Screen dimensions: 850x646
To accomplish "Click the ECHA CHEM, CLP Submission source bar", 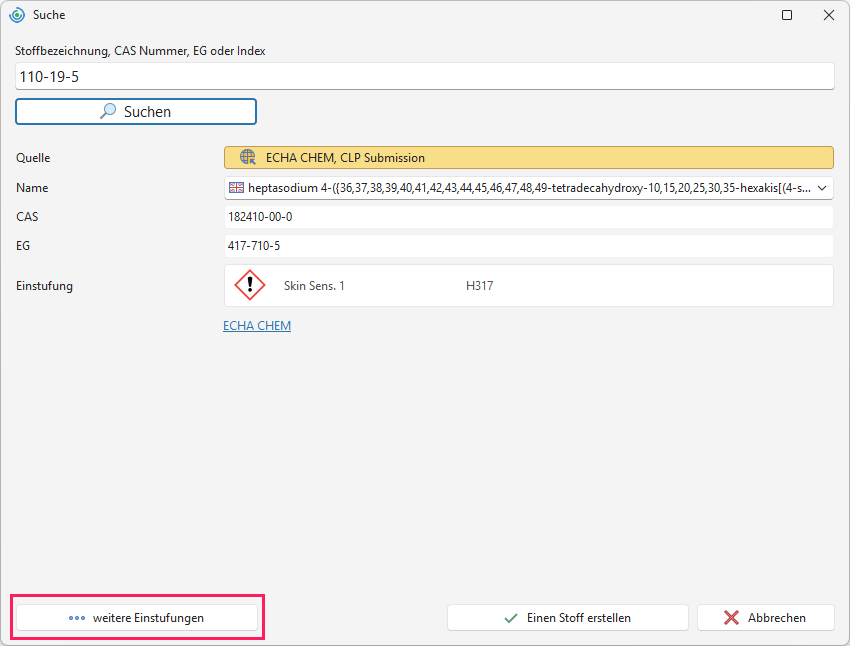I will point(529,158).
